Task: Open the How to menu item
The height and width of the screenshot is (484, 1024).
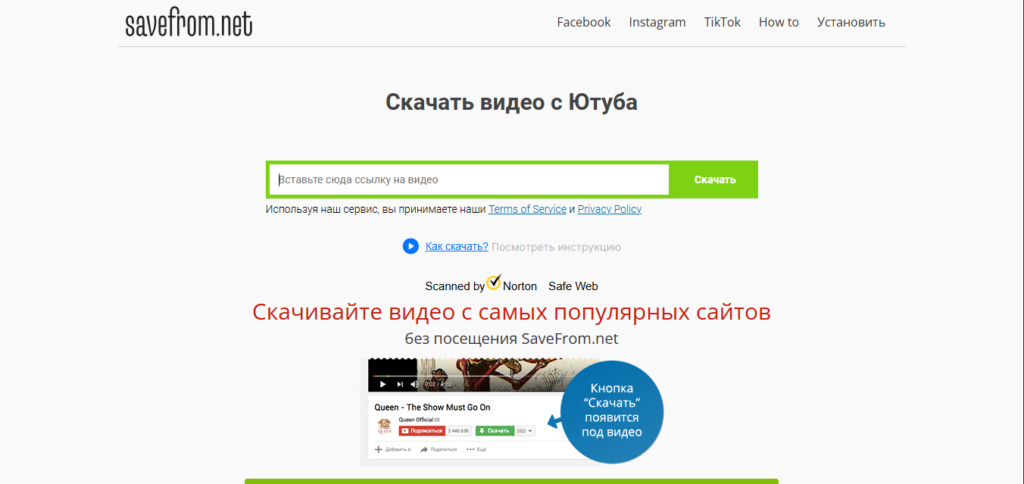Action: pyautogui.click(x=778, y=22)
